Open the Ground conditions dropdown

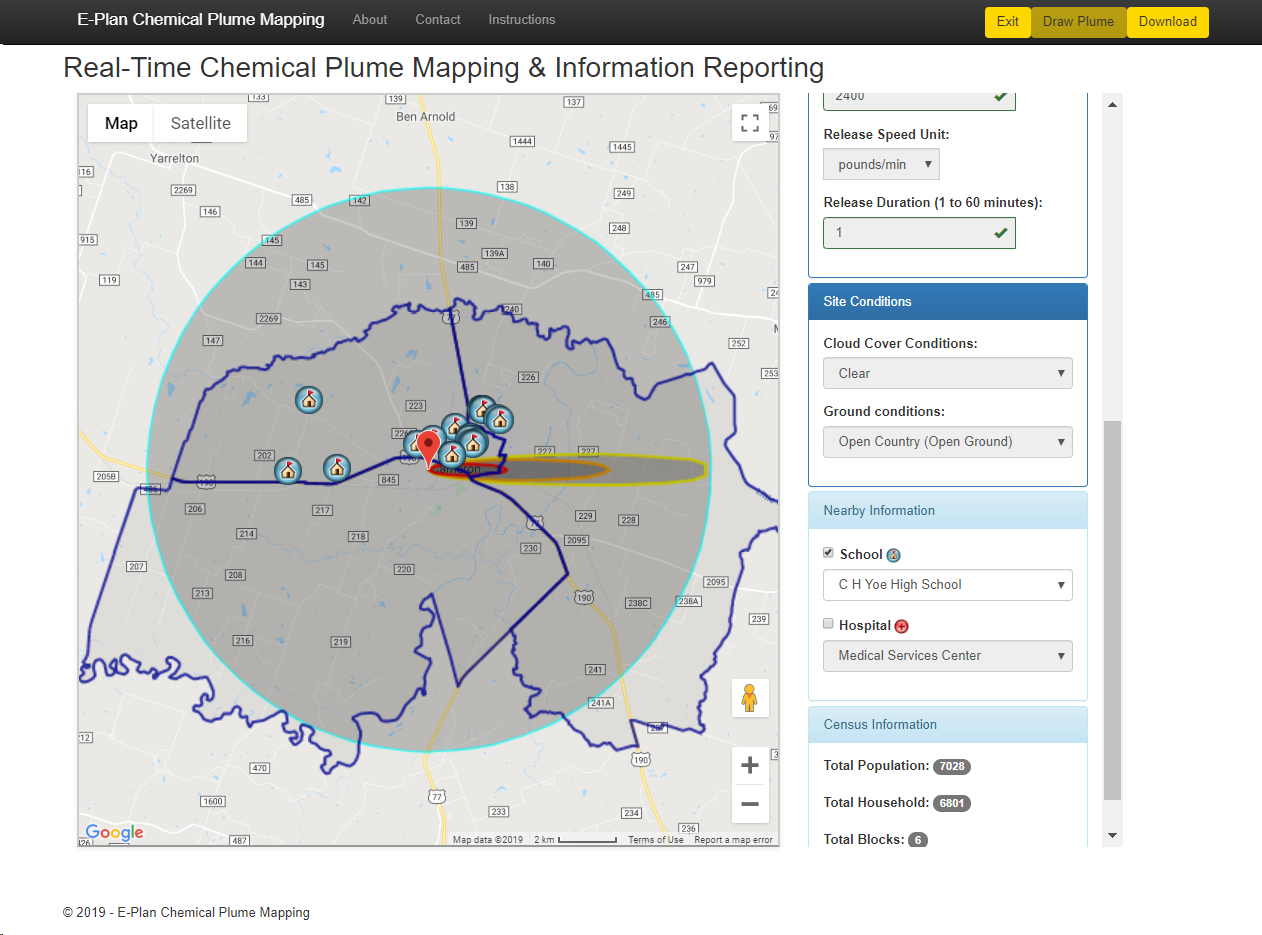947,442
